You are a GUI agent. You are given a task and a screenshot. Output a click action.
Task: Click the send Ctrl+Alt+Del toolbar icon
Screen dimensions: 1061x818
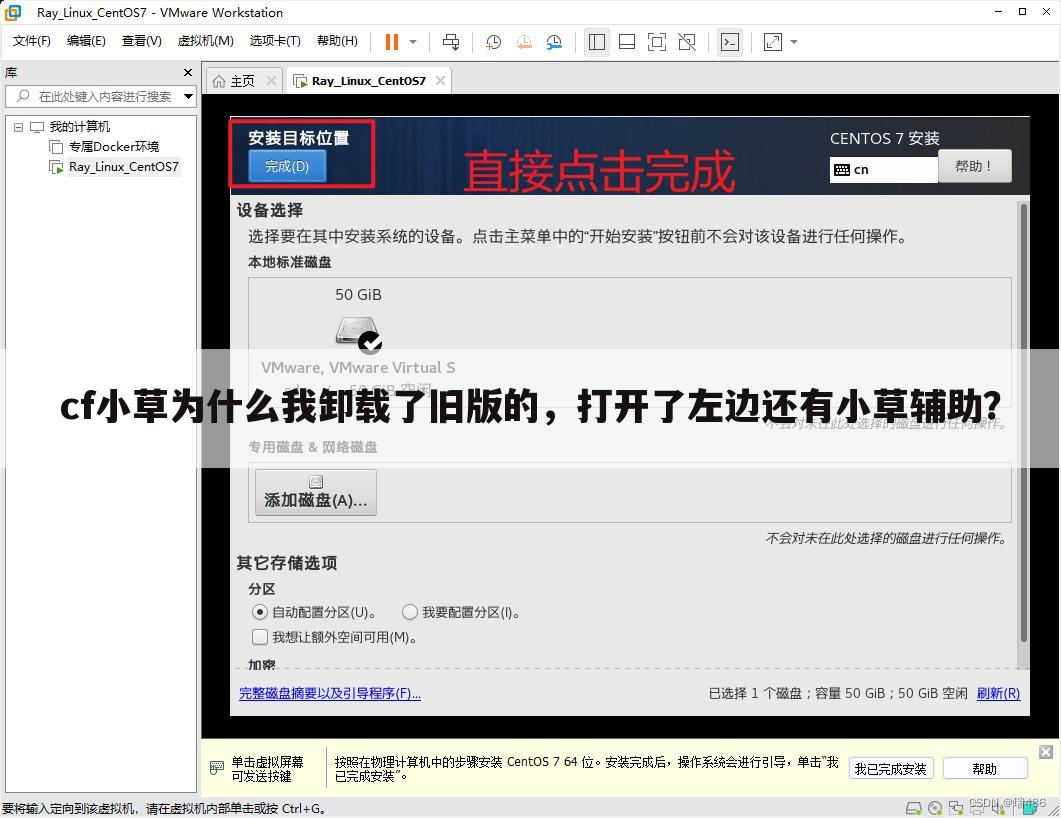451,42
